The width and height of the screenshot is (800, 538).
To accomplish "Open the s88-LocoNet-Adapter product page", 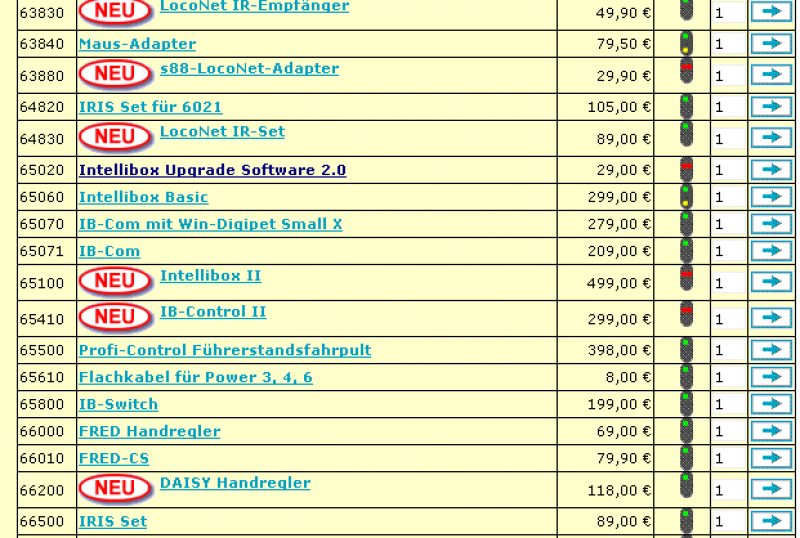I will point(249,68).
